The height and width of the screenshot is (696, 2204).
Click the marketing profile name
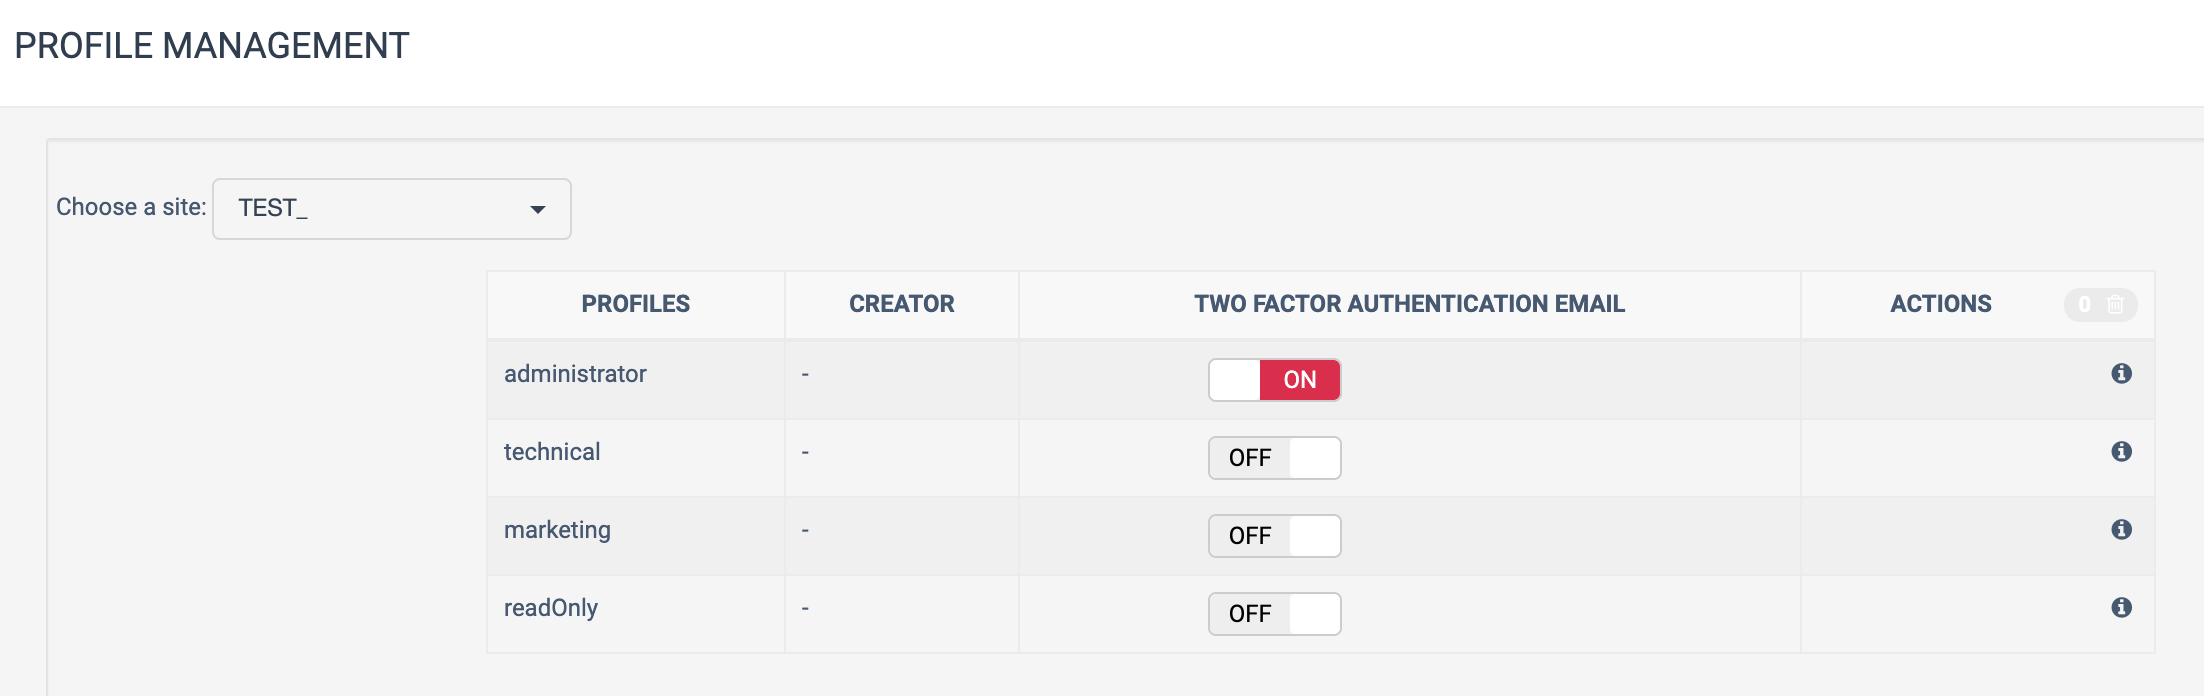click(557, 530)
